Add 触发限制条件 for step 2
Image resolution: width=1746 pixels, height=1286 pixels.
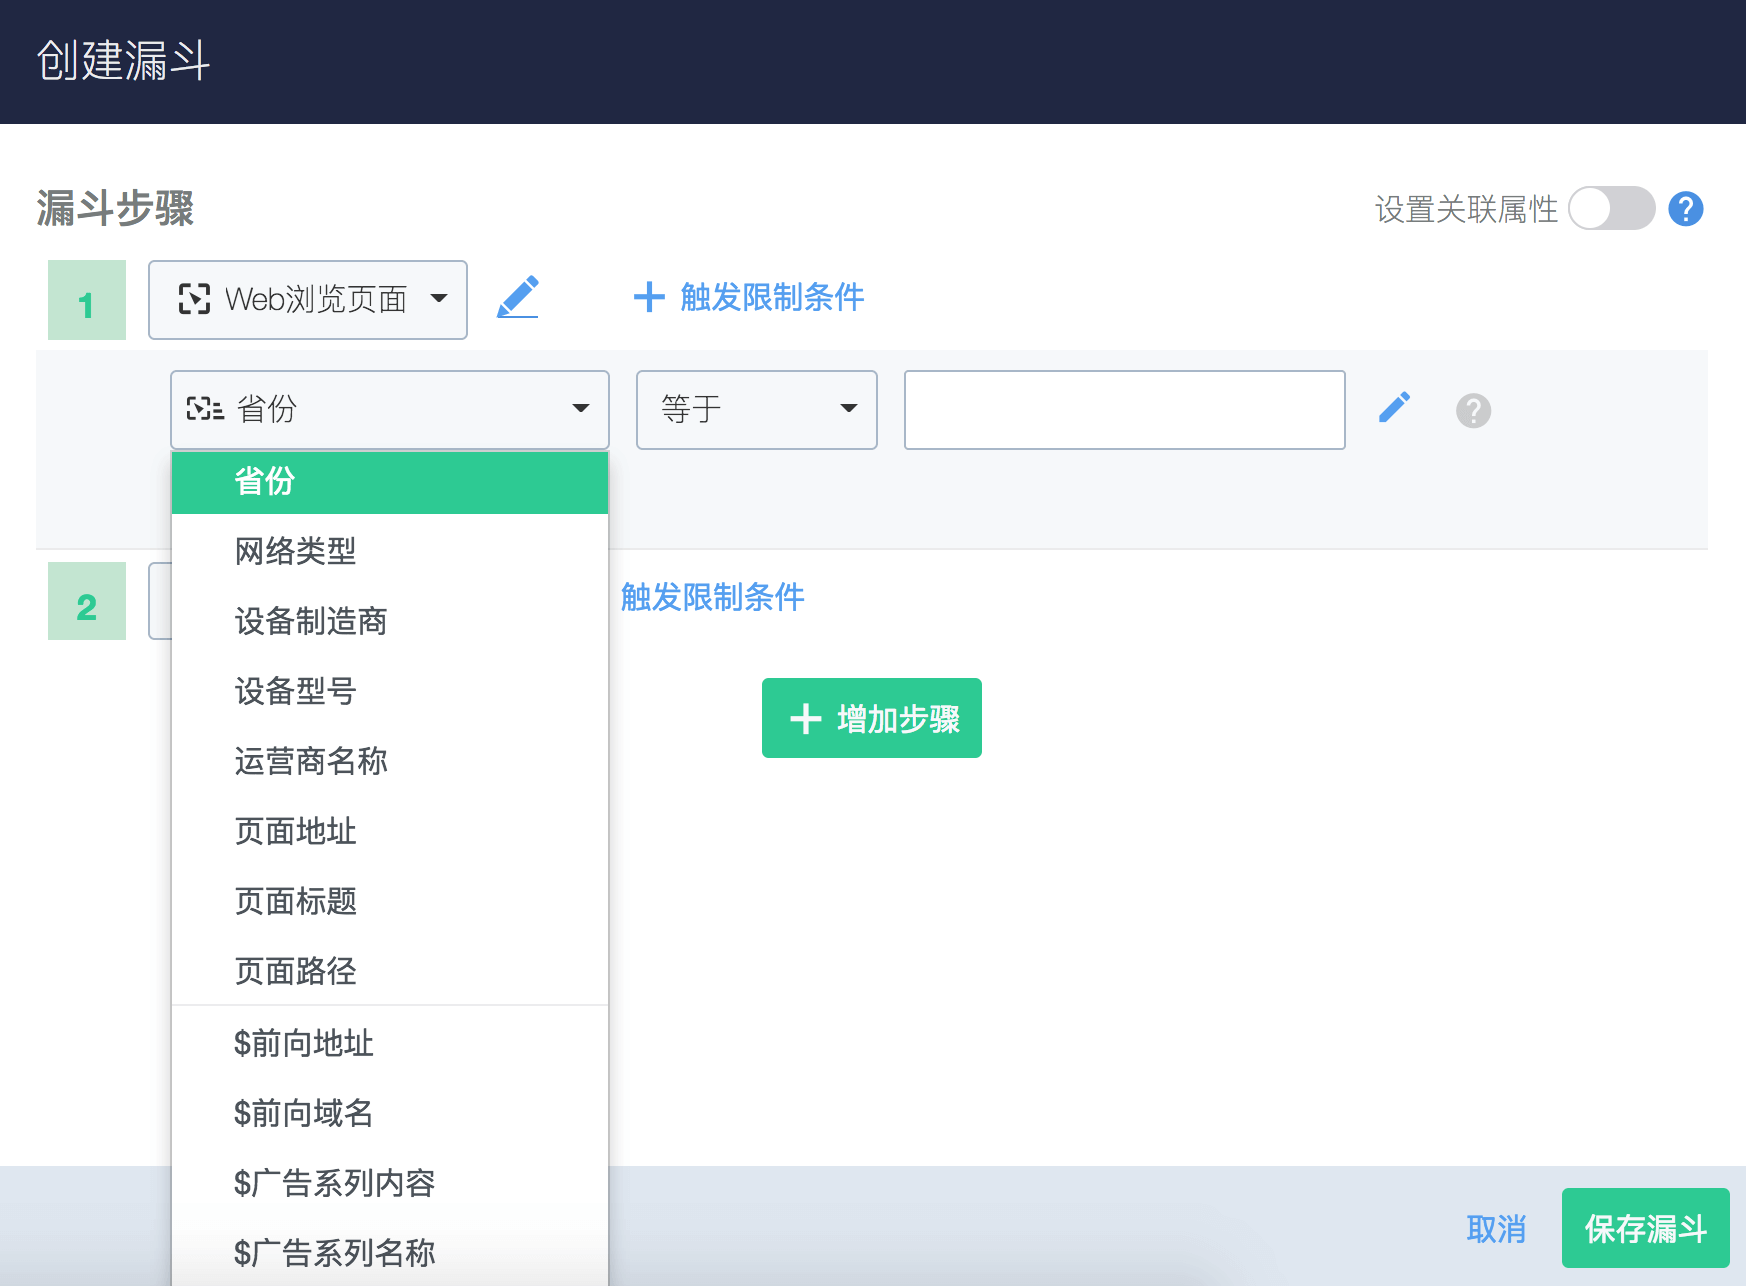[712, 597]
